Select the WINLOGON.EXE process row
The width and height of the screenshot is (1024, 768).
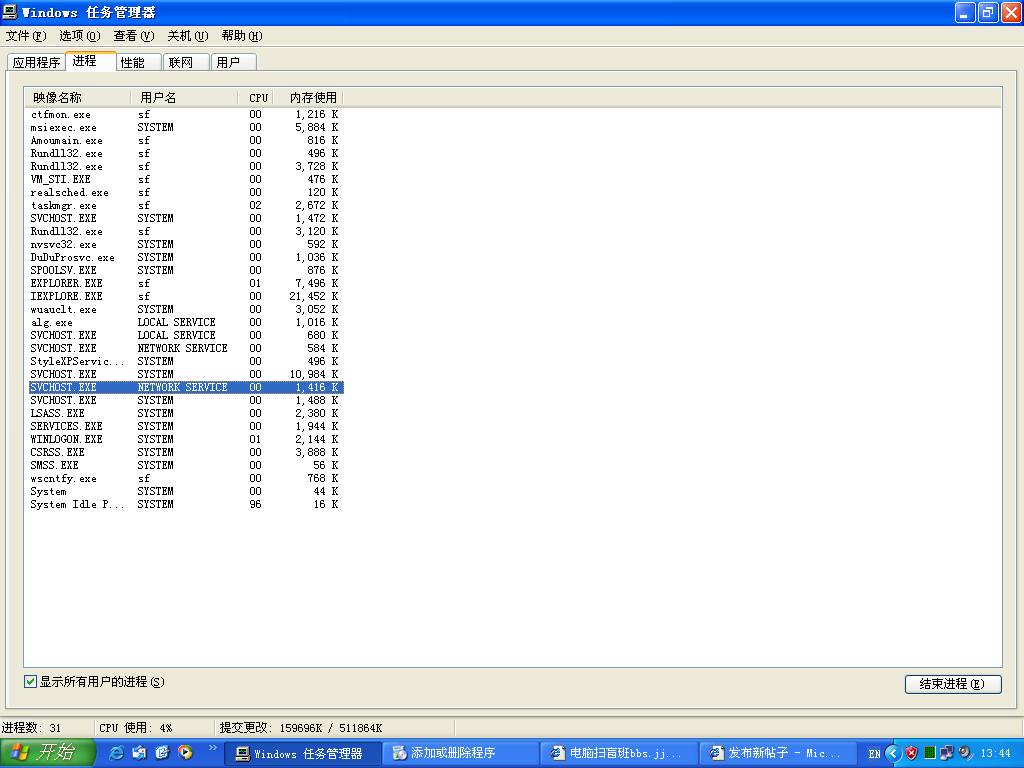click(185, 440)
